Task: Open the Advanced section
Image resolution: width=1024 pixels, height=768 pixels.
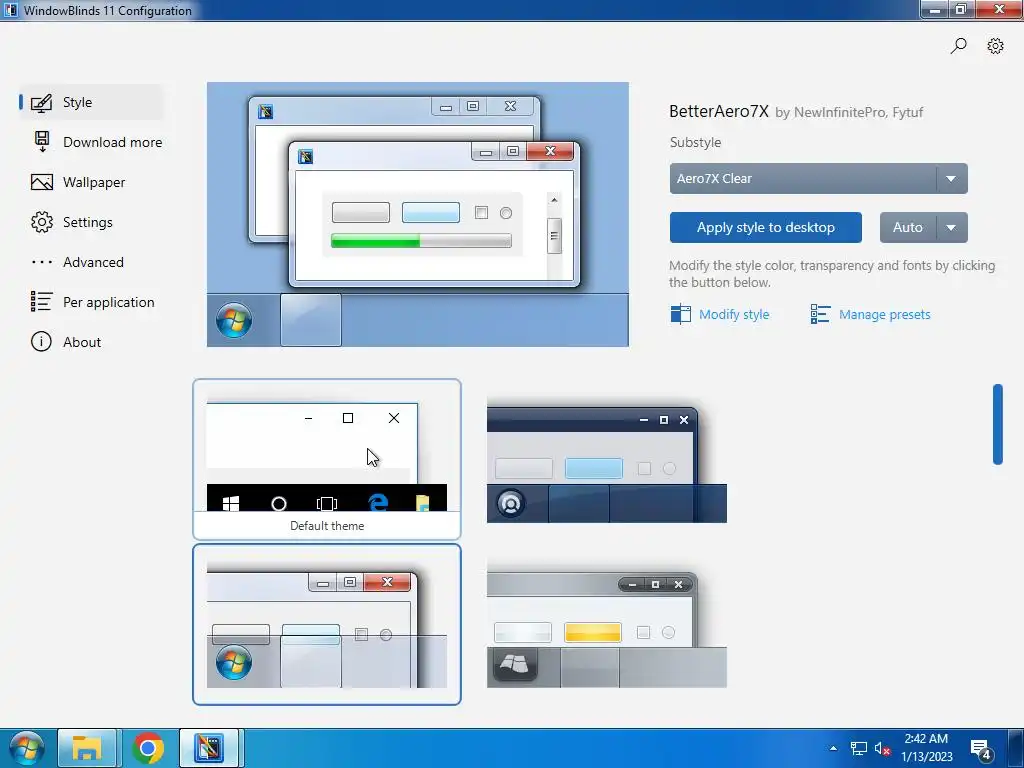Action: [91, 262]
